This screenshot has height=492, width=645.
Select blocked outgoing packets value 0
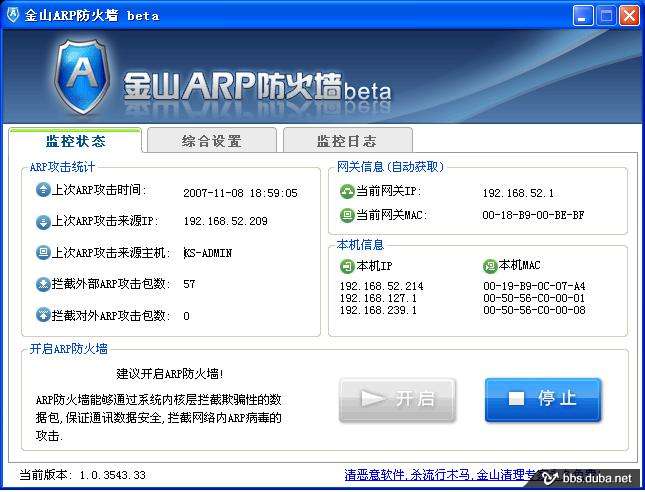(x=186, y=316)
